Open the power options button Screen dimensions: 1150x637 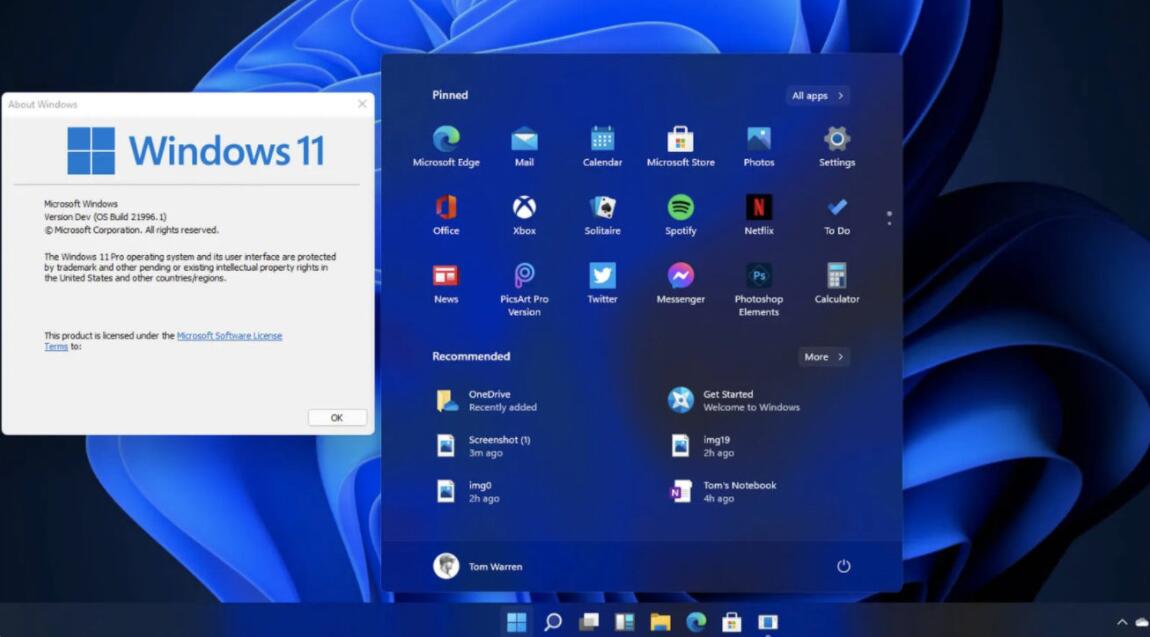point(843,566)
